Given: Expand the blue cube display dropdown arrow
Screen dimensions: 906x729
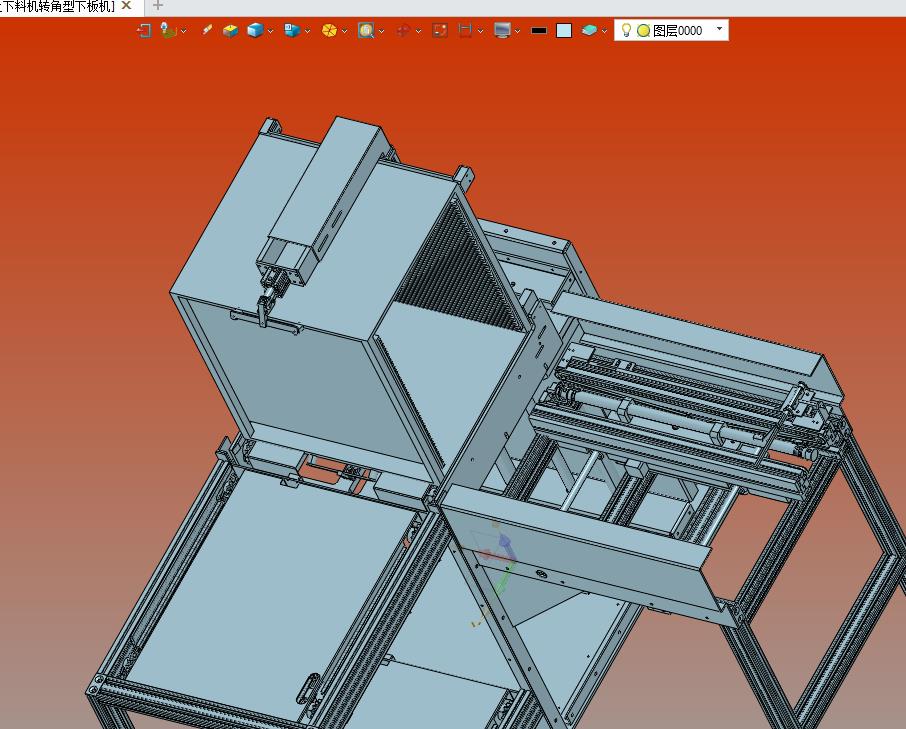Looking at the screenshot, I should [270, 31].
